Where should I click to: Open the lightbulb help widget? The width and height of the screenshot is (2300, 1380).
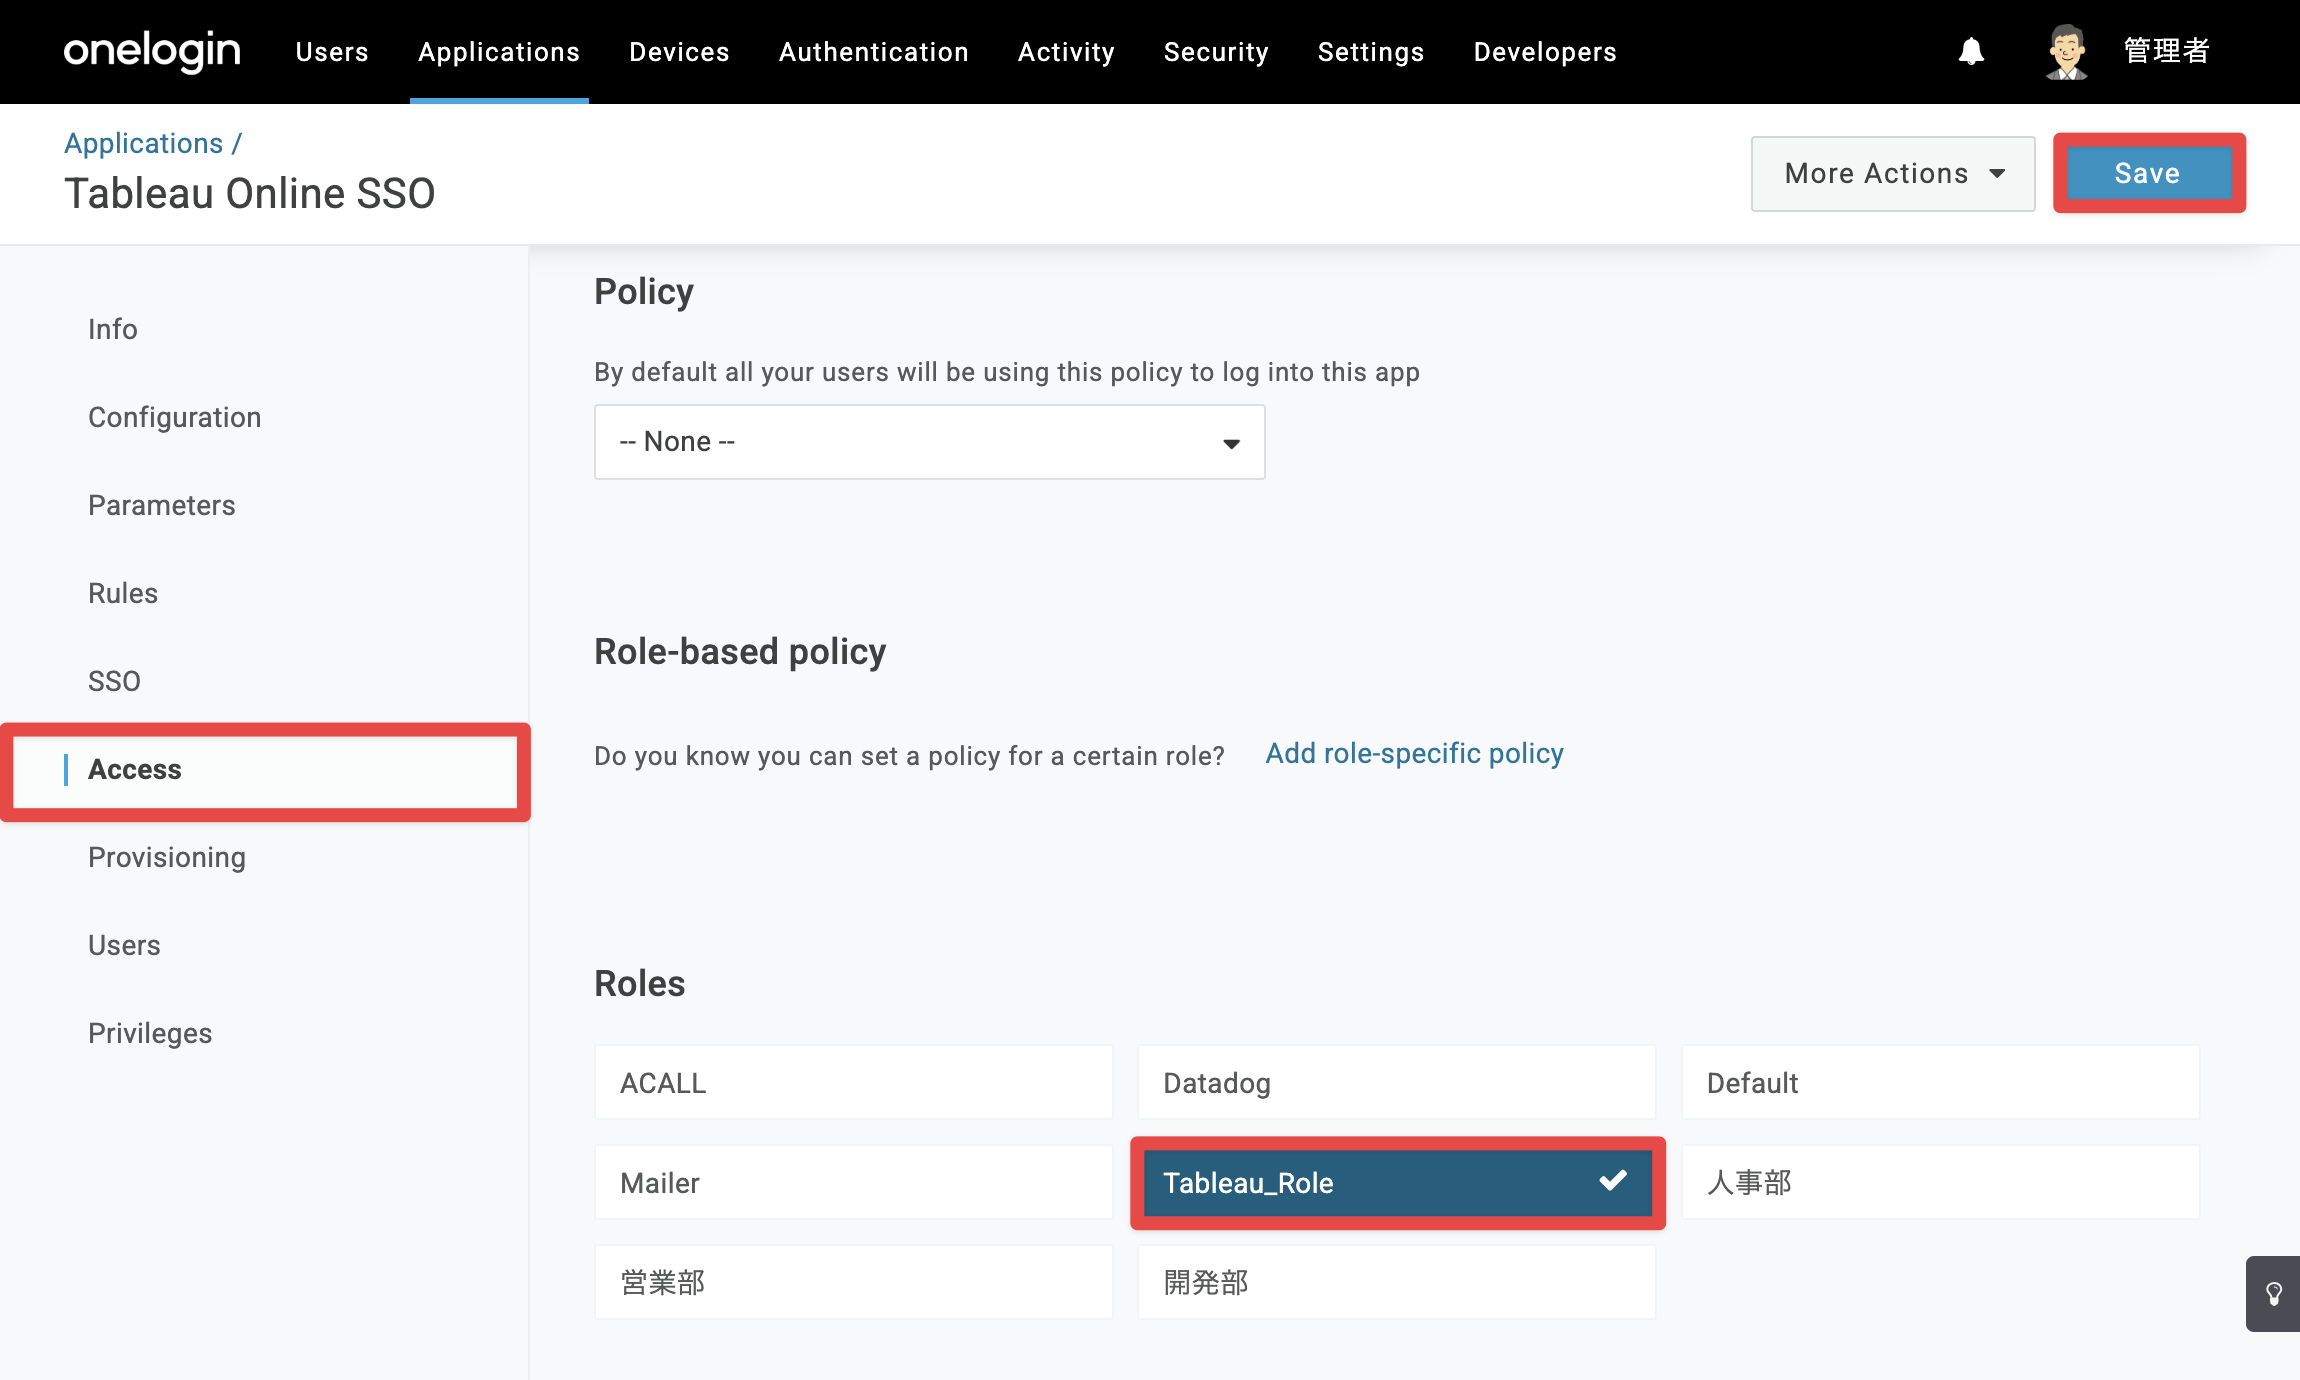pos(2273,1294)
